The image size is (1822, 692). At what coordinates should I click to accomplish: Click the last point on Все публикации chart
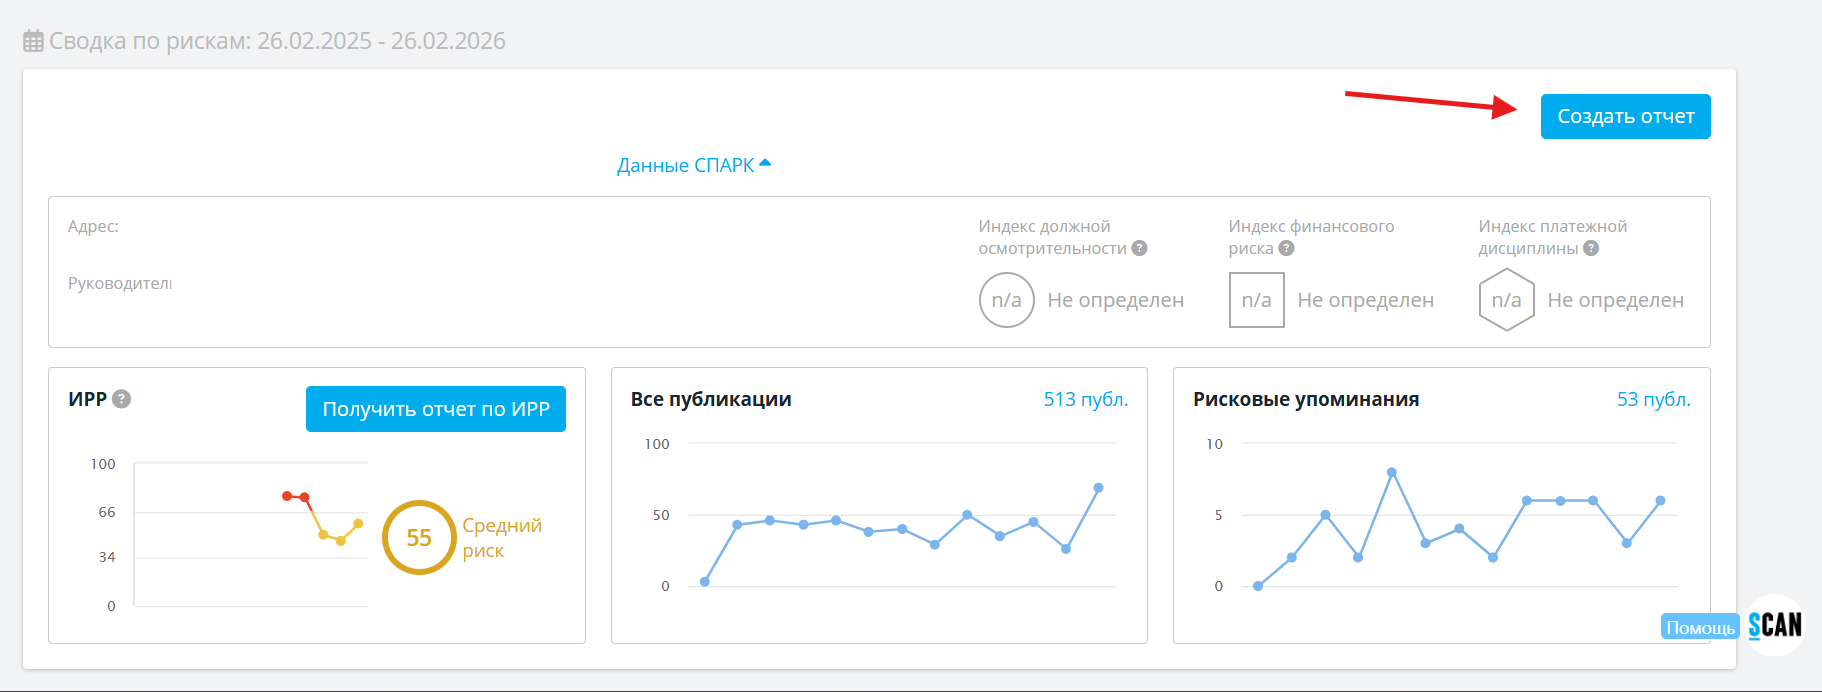[1098, 488]
